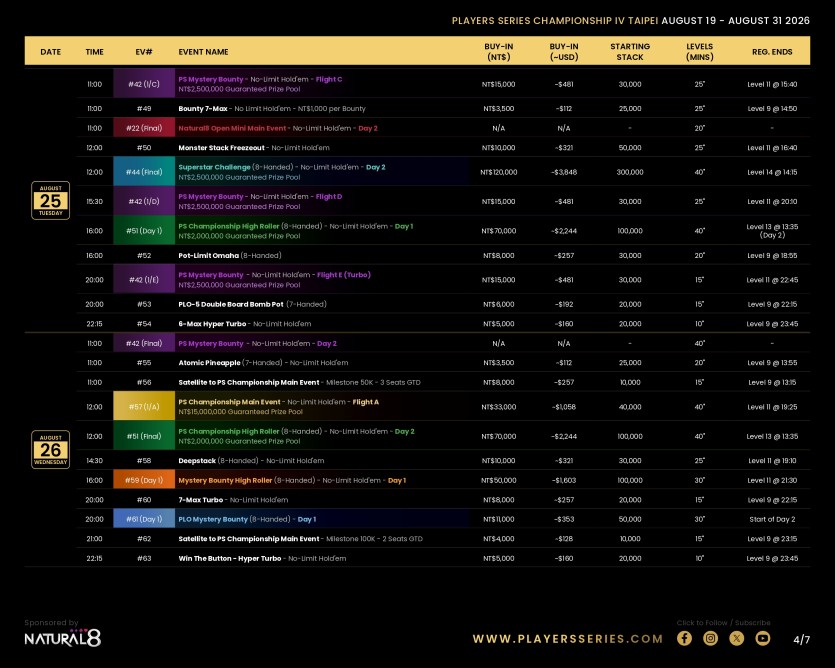Image resolution: width=835 pixels, height=668 pixels.
Task: Open the Facebook social icon
Action: click(x=684, y=638)
